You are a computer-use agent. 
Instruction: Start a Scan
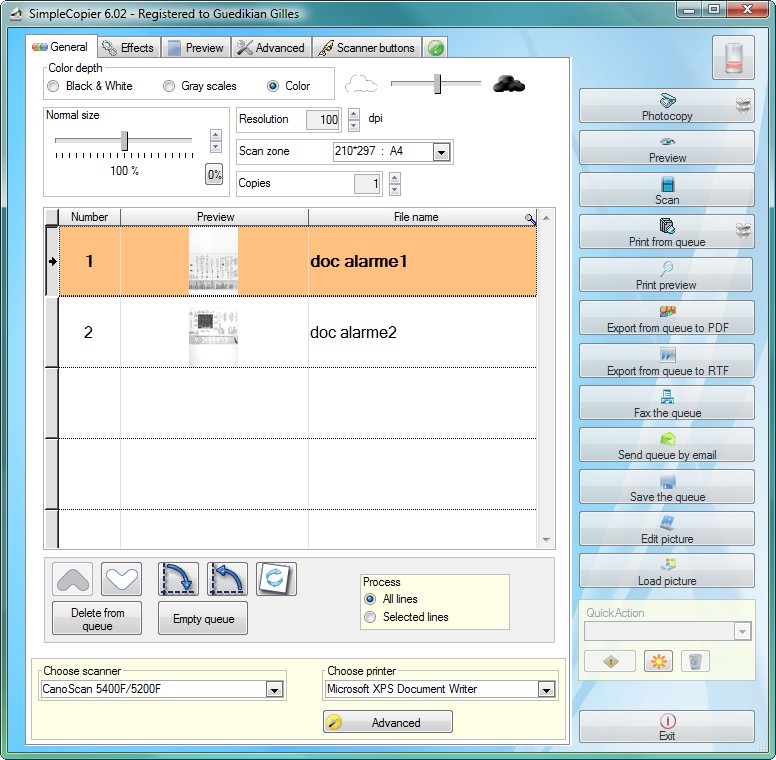point(667,190)
